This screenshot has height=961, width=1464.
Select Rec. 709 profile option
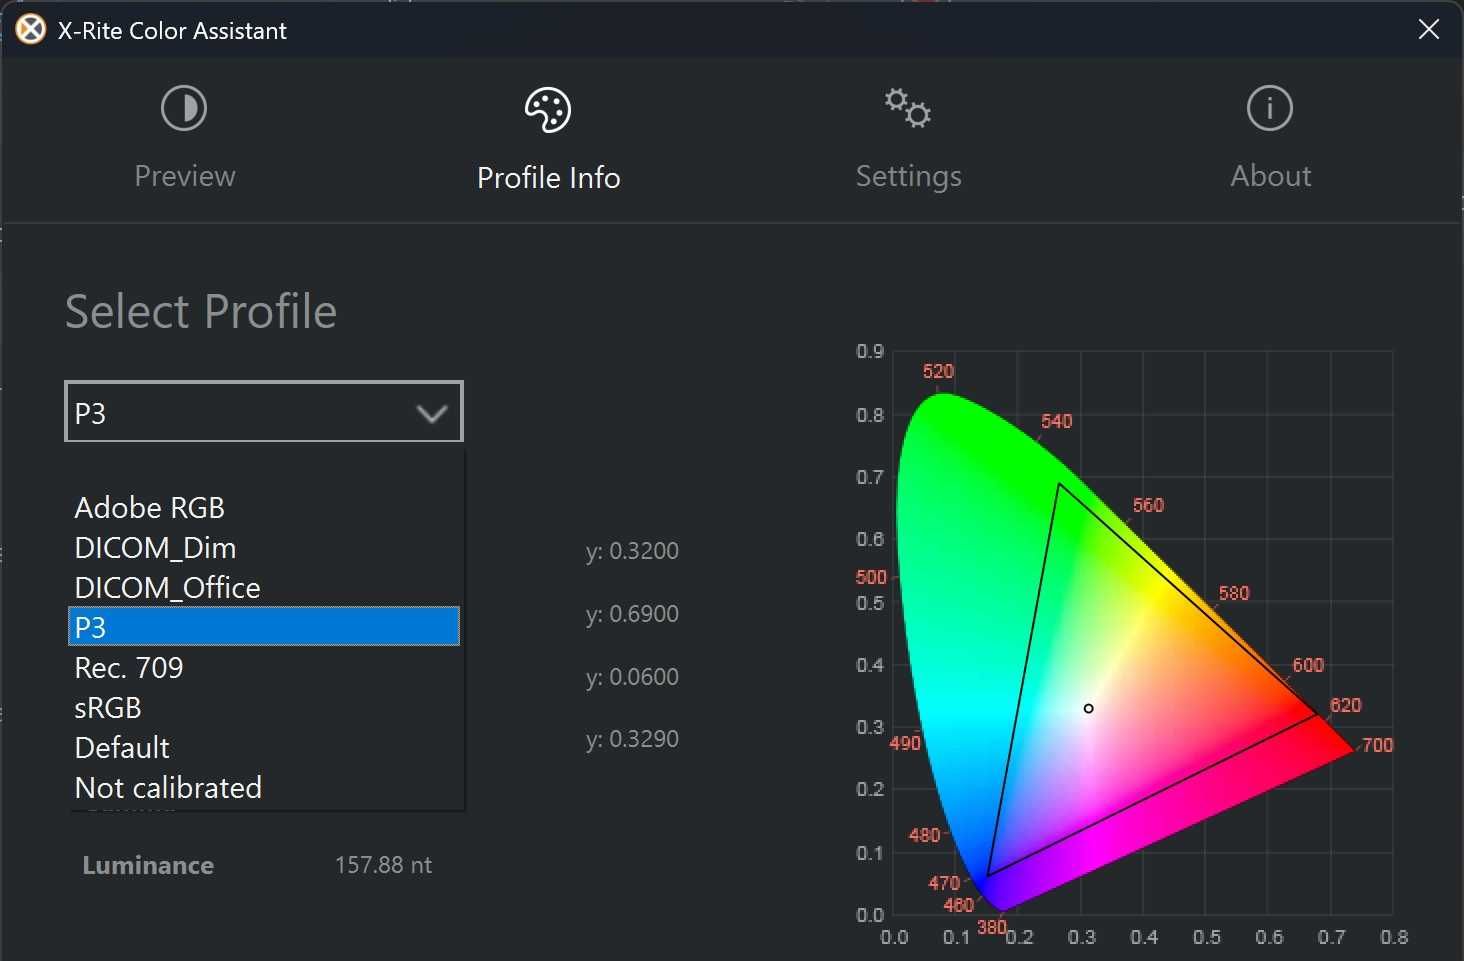point(264,667)
